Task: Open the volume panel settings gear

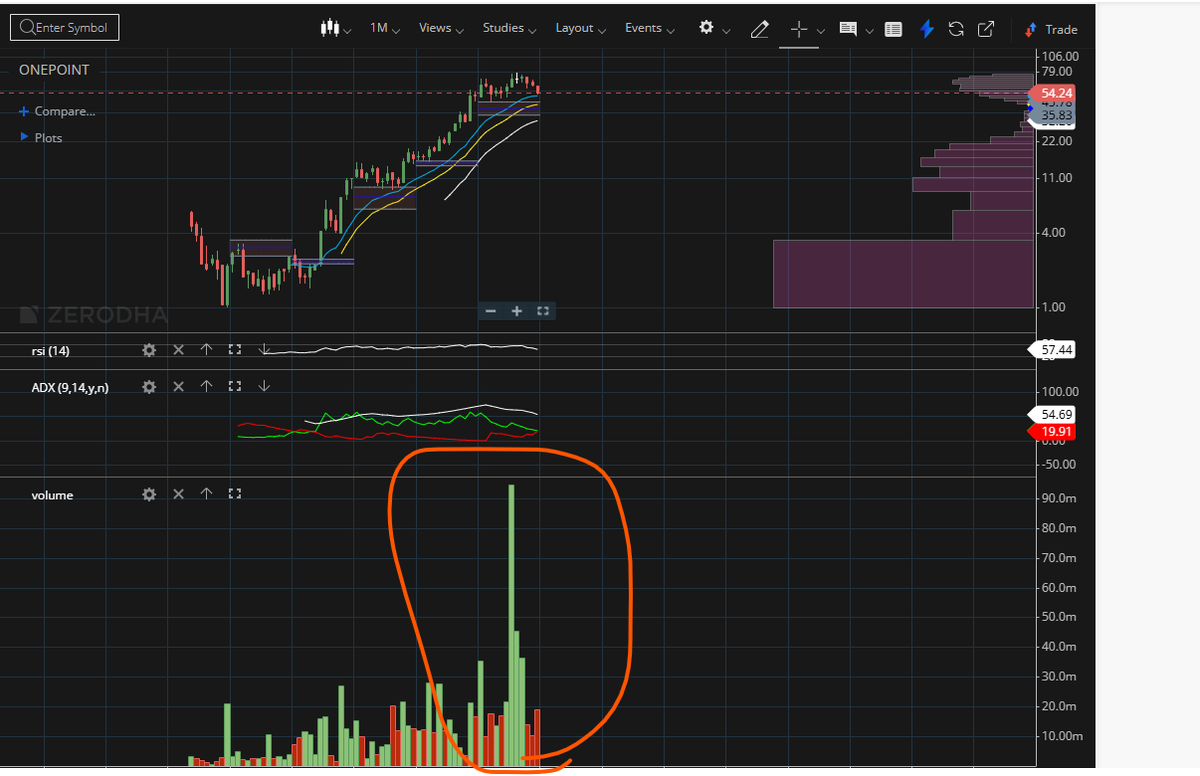Action: tap(149, 494)
